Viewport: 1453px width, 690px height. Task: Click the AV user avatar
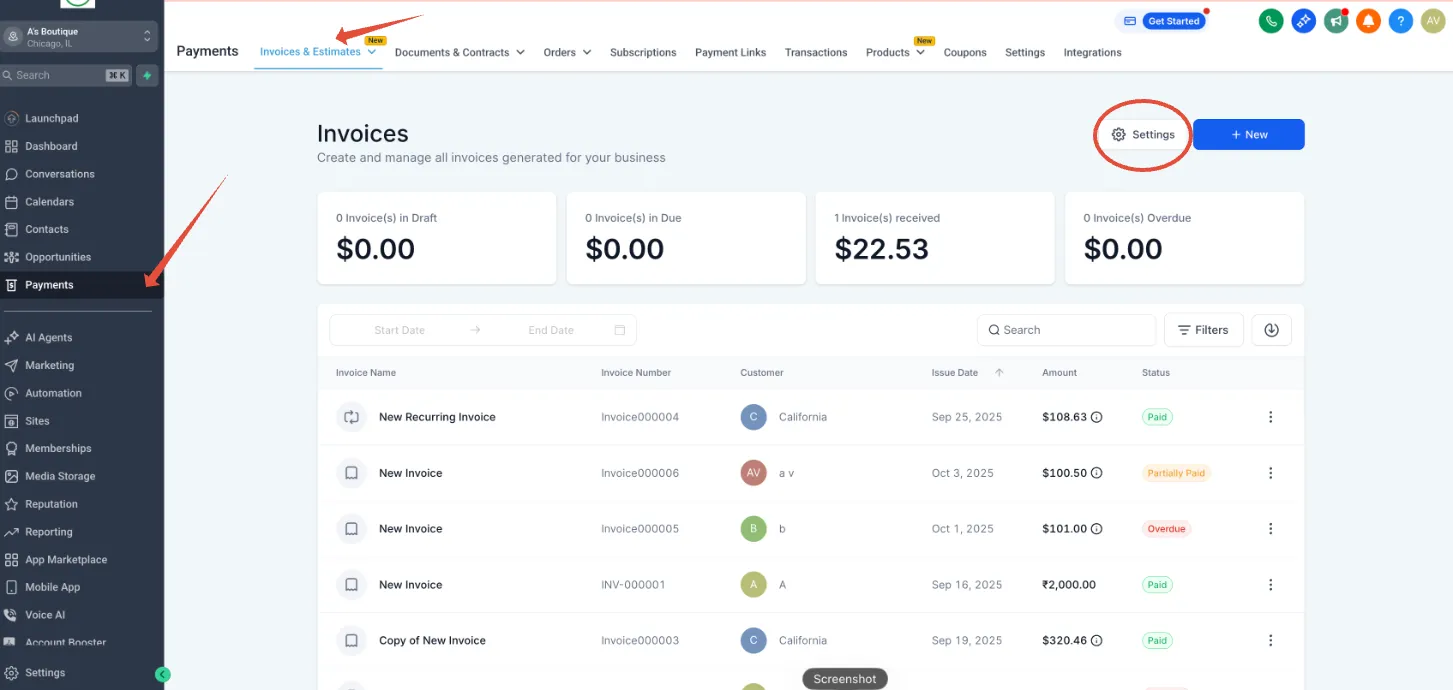point(1433,20)
